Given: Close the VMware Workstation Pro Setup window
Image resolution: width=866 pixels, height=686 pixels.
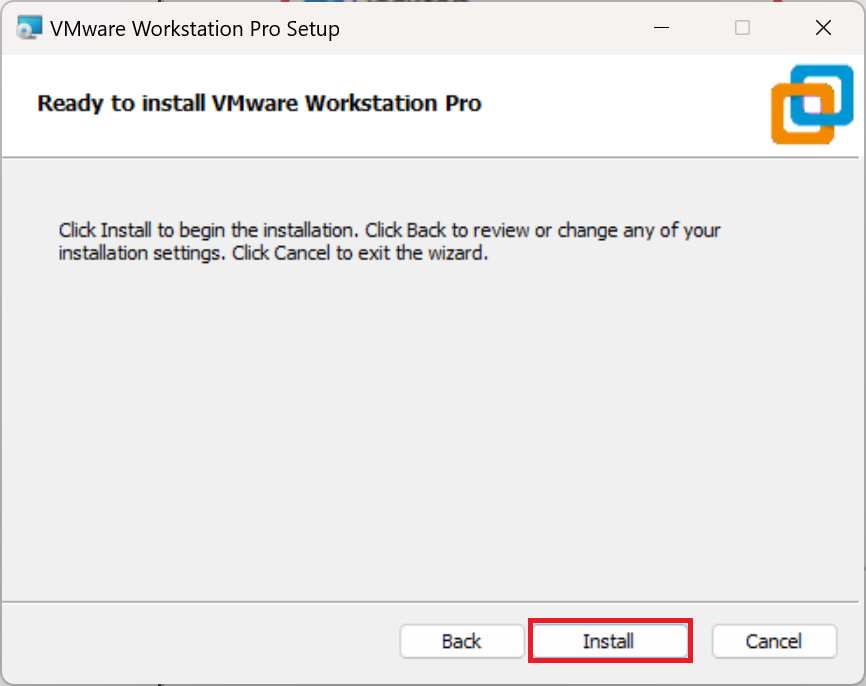Looking at the screenshot, I should point(823,28).
